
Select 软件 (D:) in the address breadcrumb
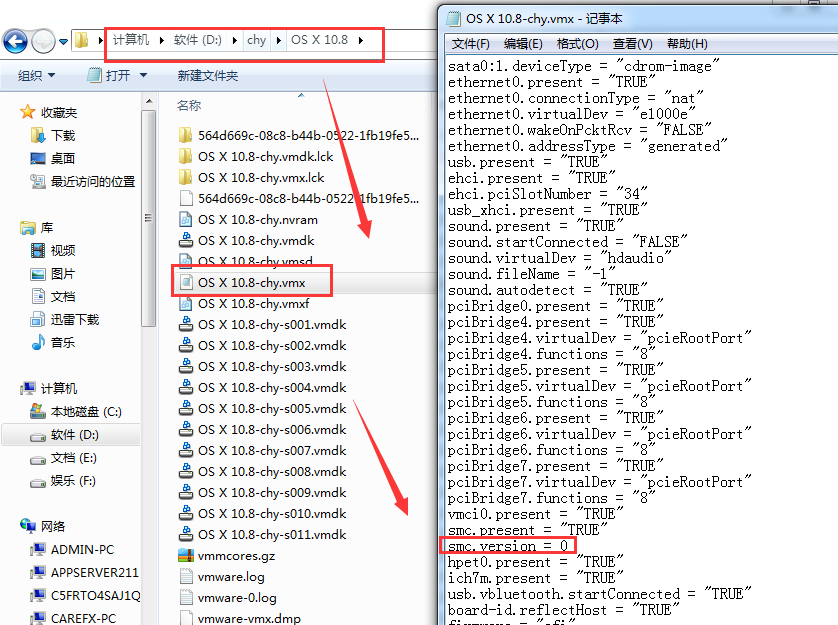coord(197,40)
